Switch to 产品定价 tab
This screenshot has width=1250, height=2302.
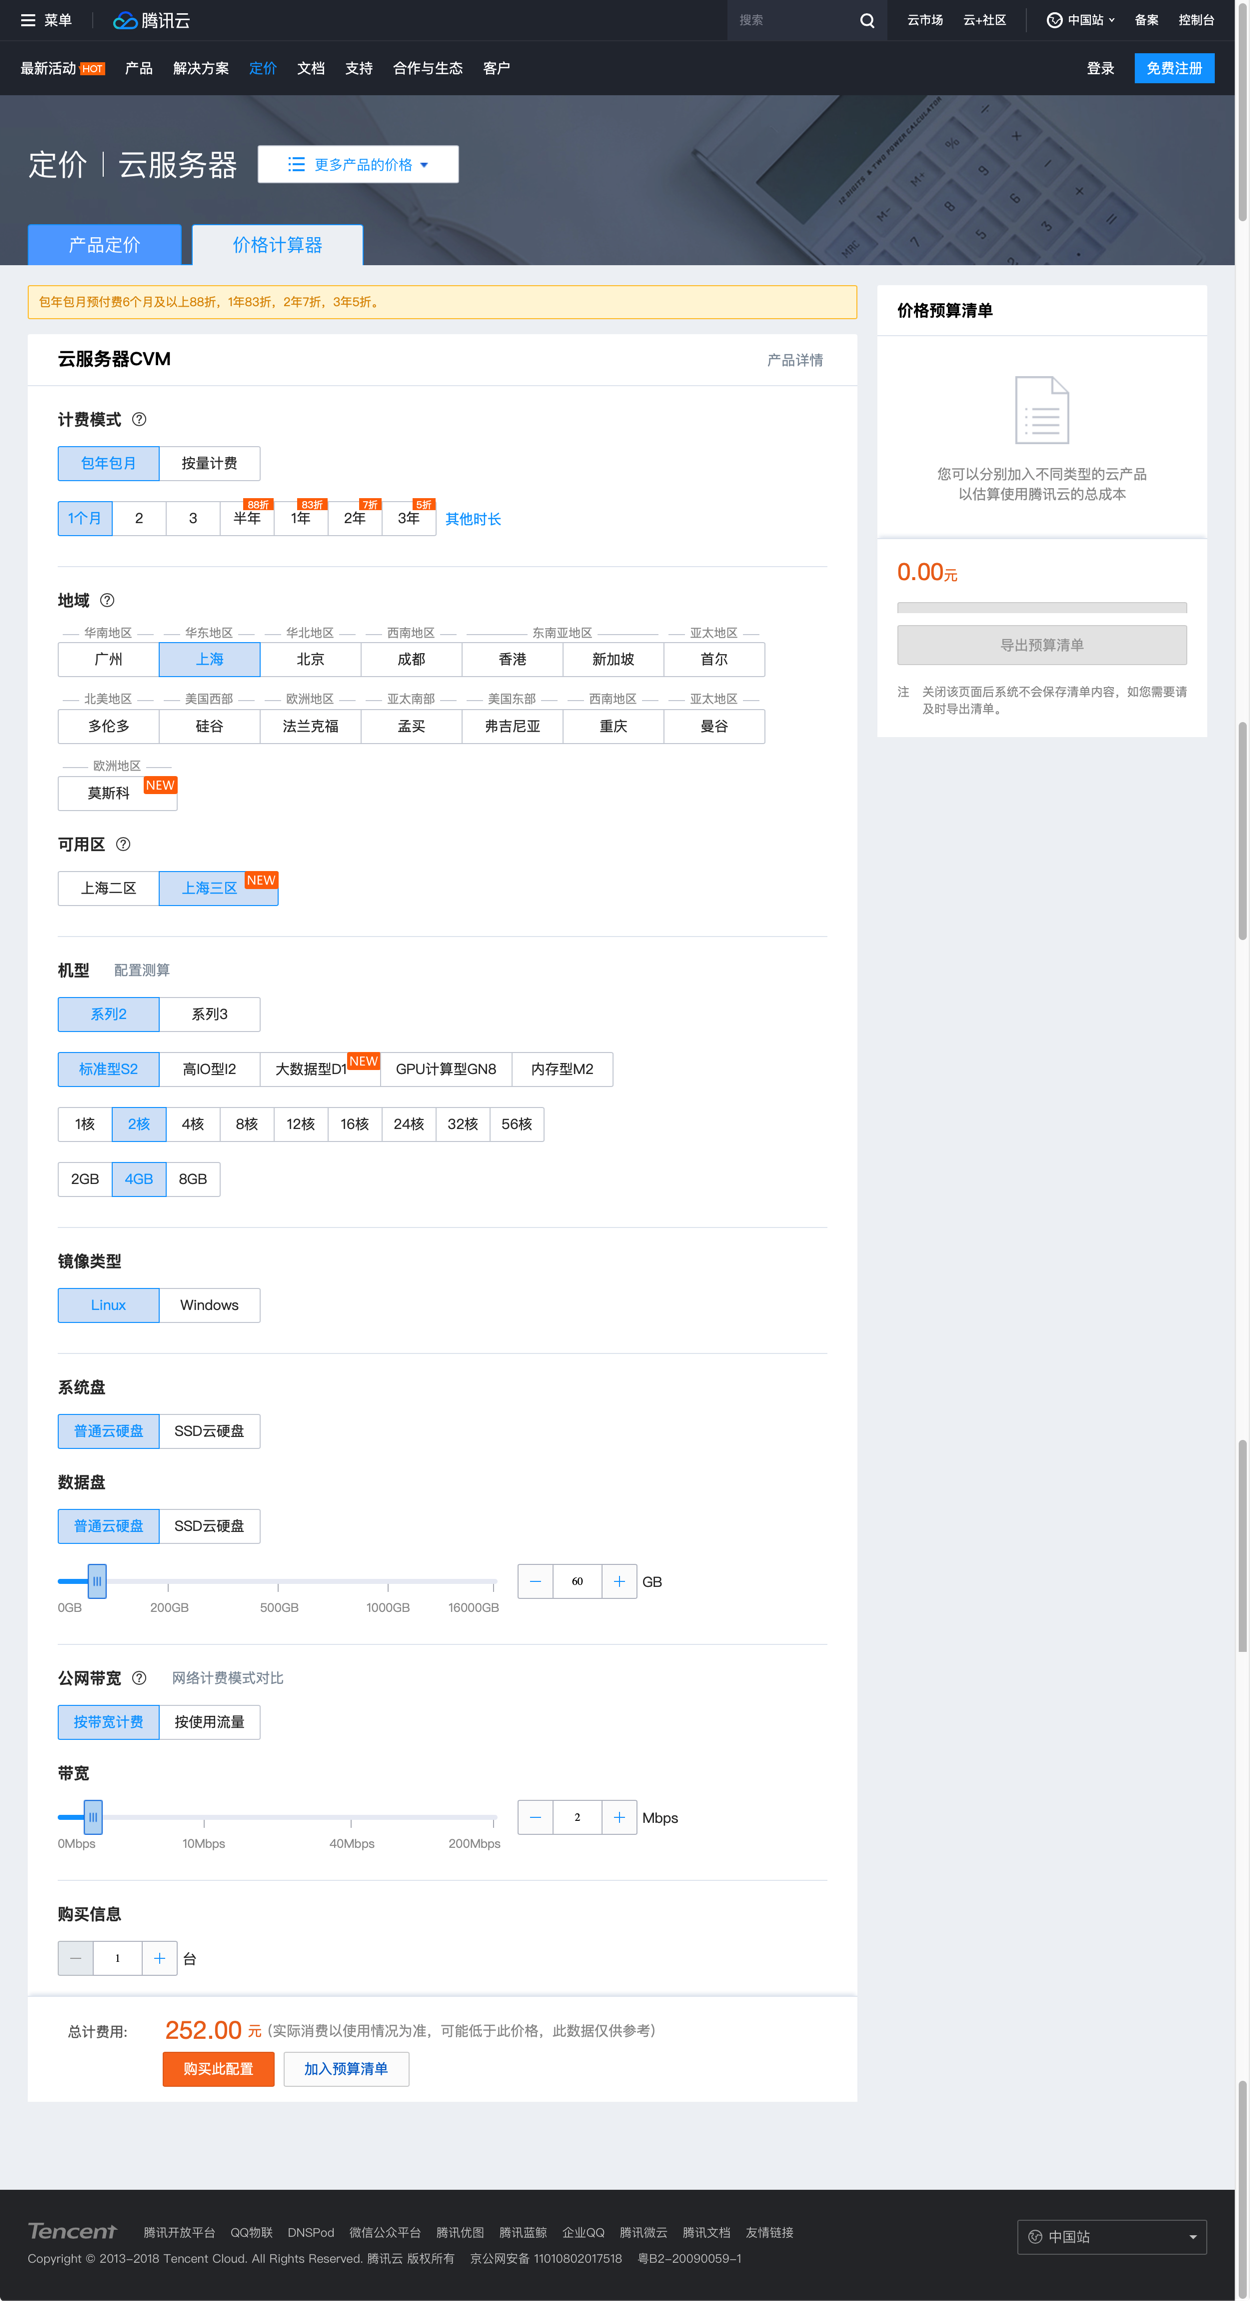point(104,245)
